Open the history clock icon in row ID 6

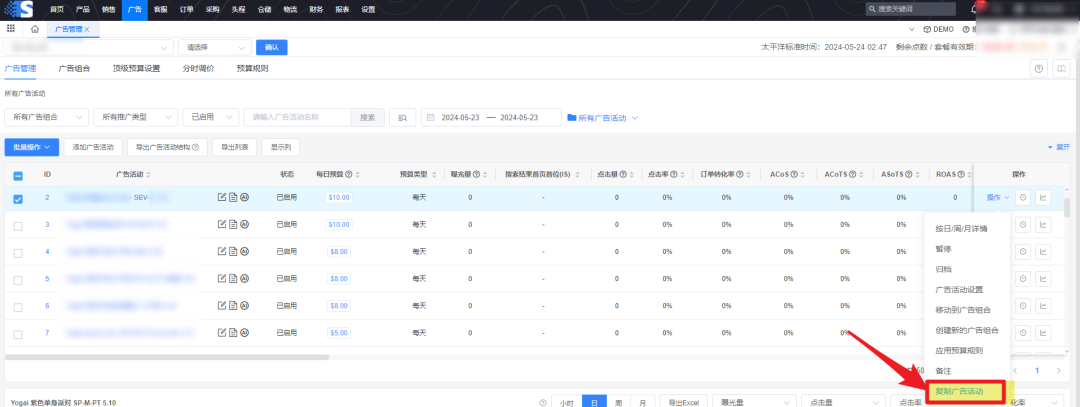(x=1024, y=306)
